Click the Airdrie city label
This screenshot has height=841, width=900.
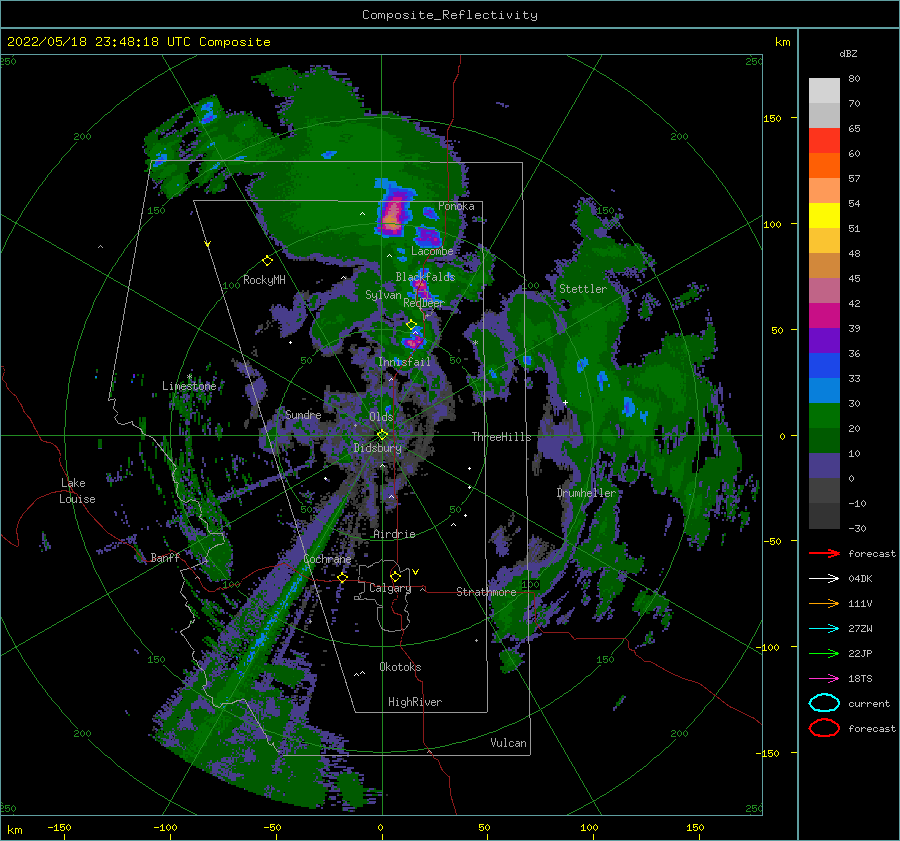(x=394, y=534)
